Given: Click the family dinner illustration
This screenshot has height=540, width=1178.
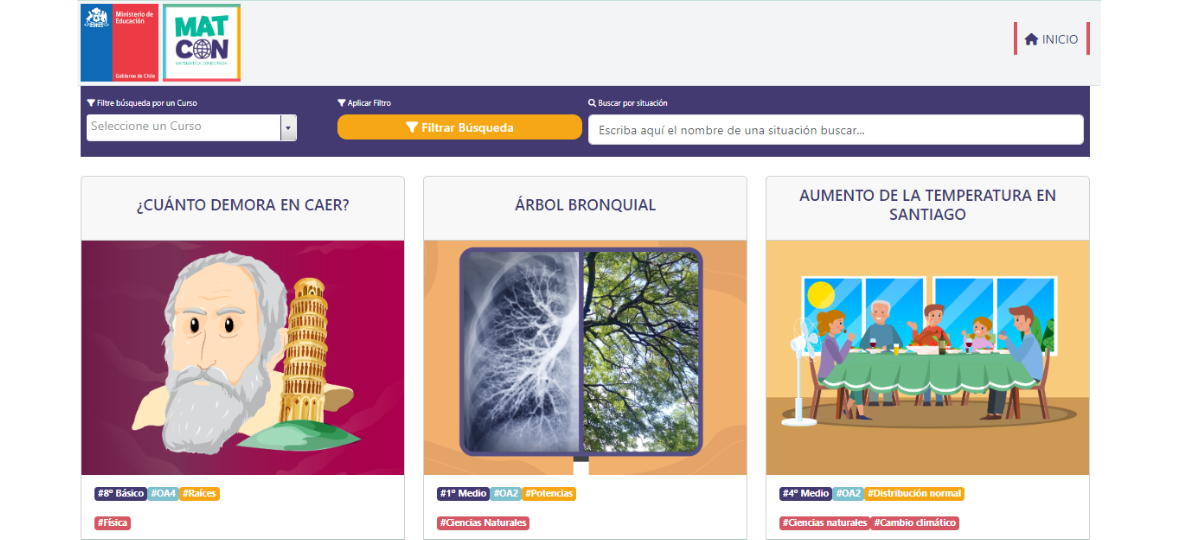Looking at the screenshot, I should click(x=927, y=357).
